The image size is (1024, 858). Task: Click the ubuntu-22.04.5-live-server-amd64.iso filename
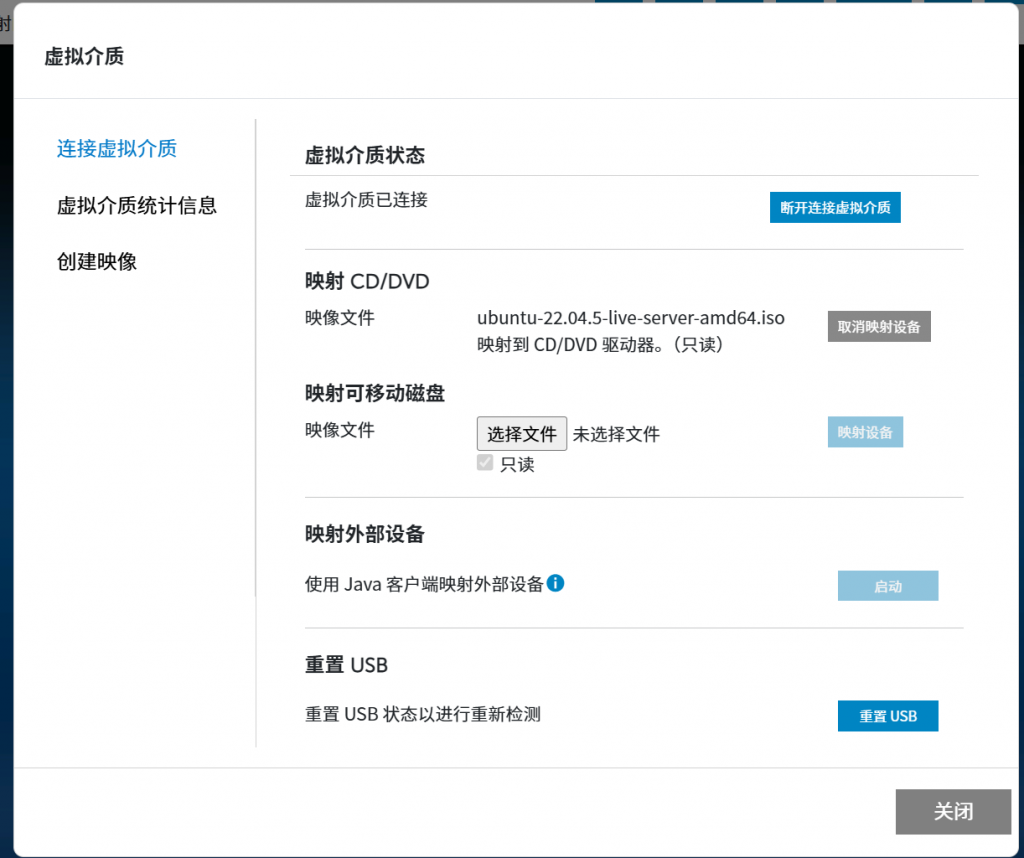630,318
